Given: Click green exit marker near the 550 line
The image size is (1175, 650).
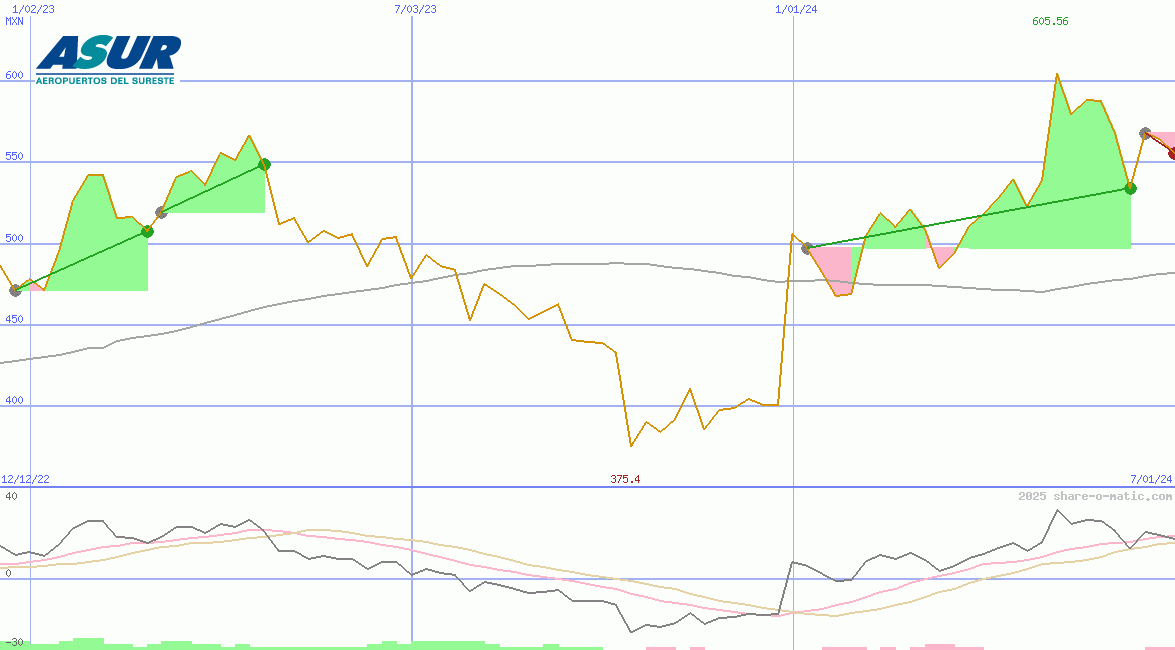Looking at the screenshot, I should (x=264, y=164).
